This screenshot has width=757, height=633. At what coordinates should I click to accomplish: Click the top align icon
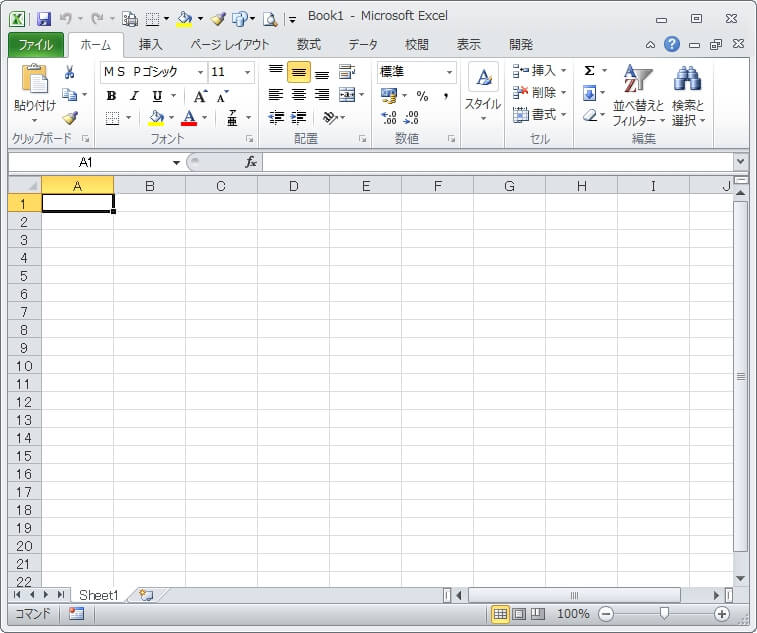pyautogui.click(x=276, y=72)
